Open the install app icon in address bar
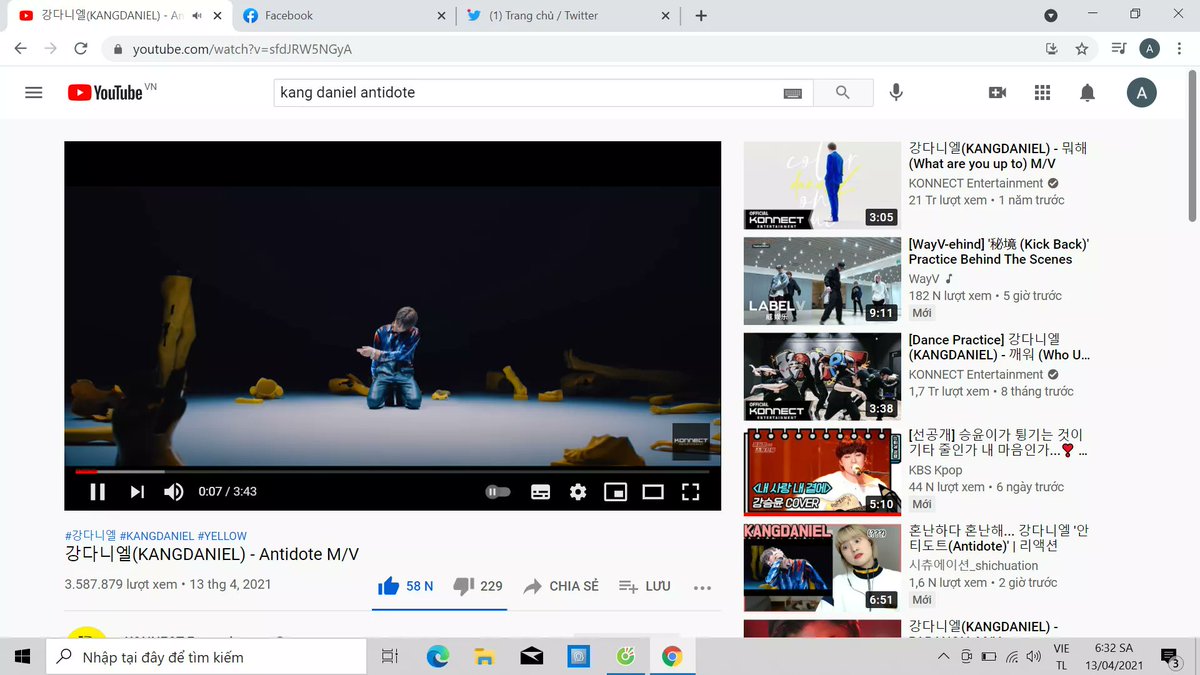 tap(1051, 49)
